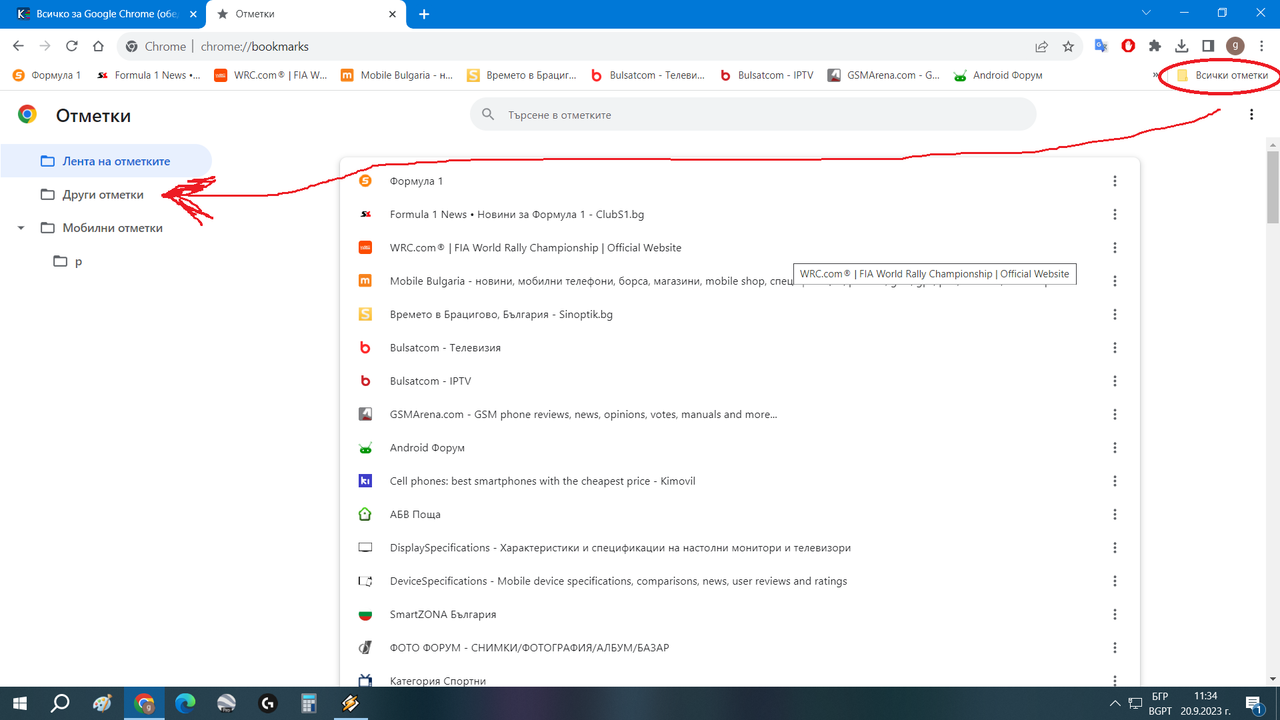
Task: Open the Chrome main three-dot menu
Action: pos(1261,46)
